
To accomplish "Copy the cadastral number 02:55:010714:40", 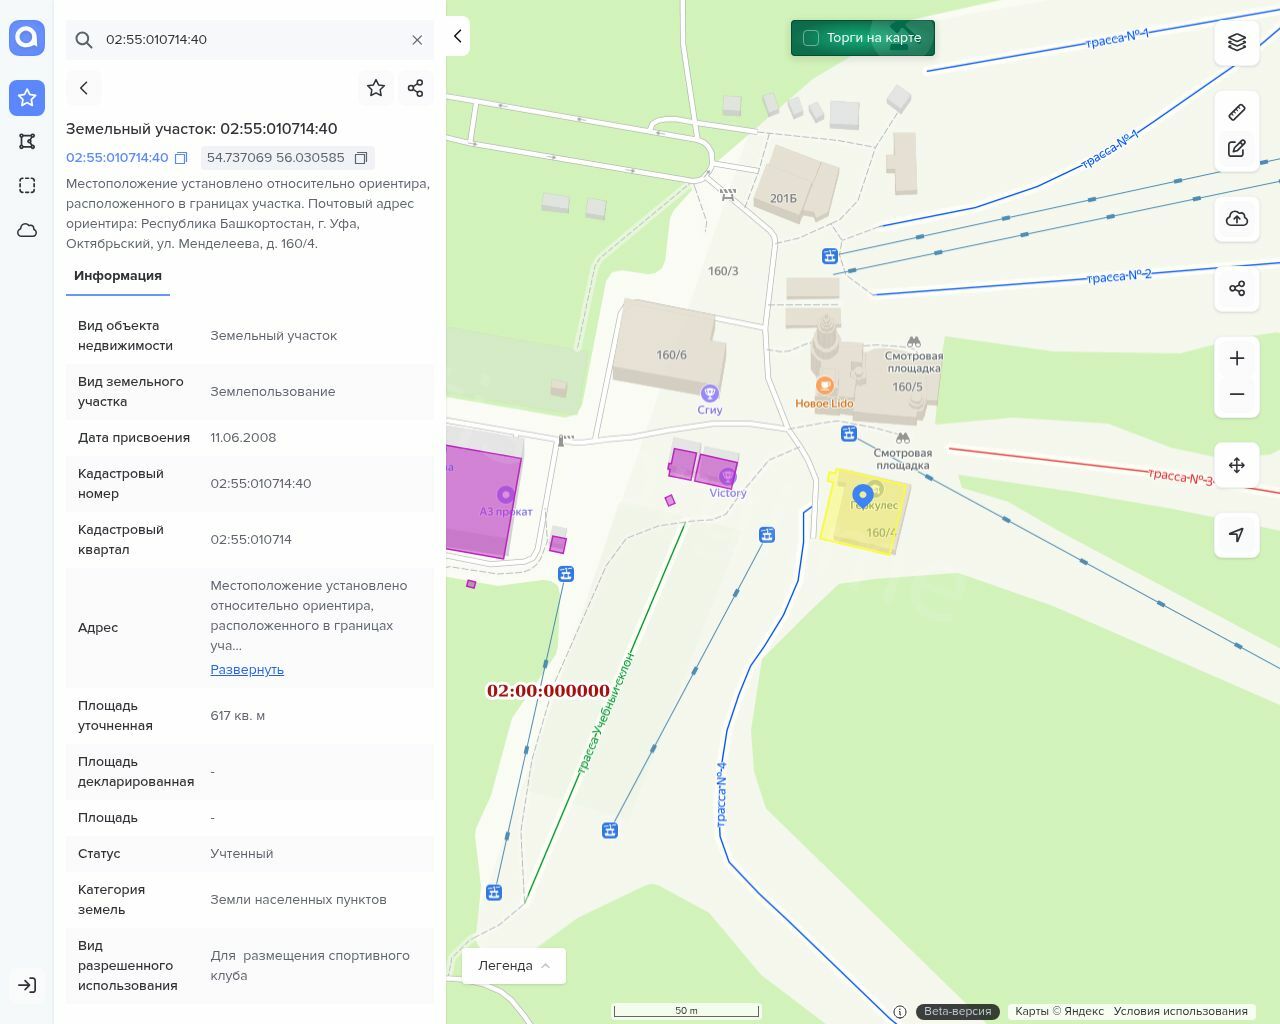I will (181, 158).
